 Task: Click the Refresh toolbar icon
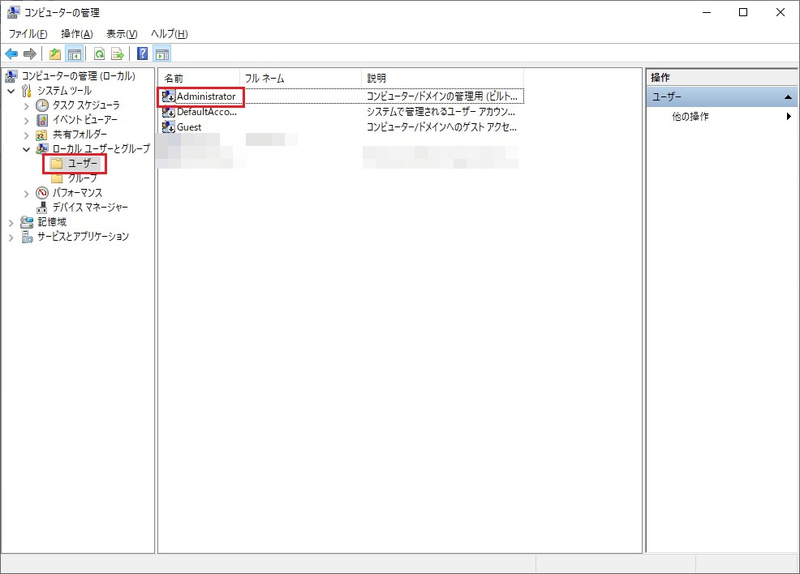coord(99,54)
